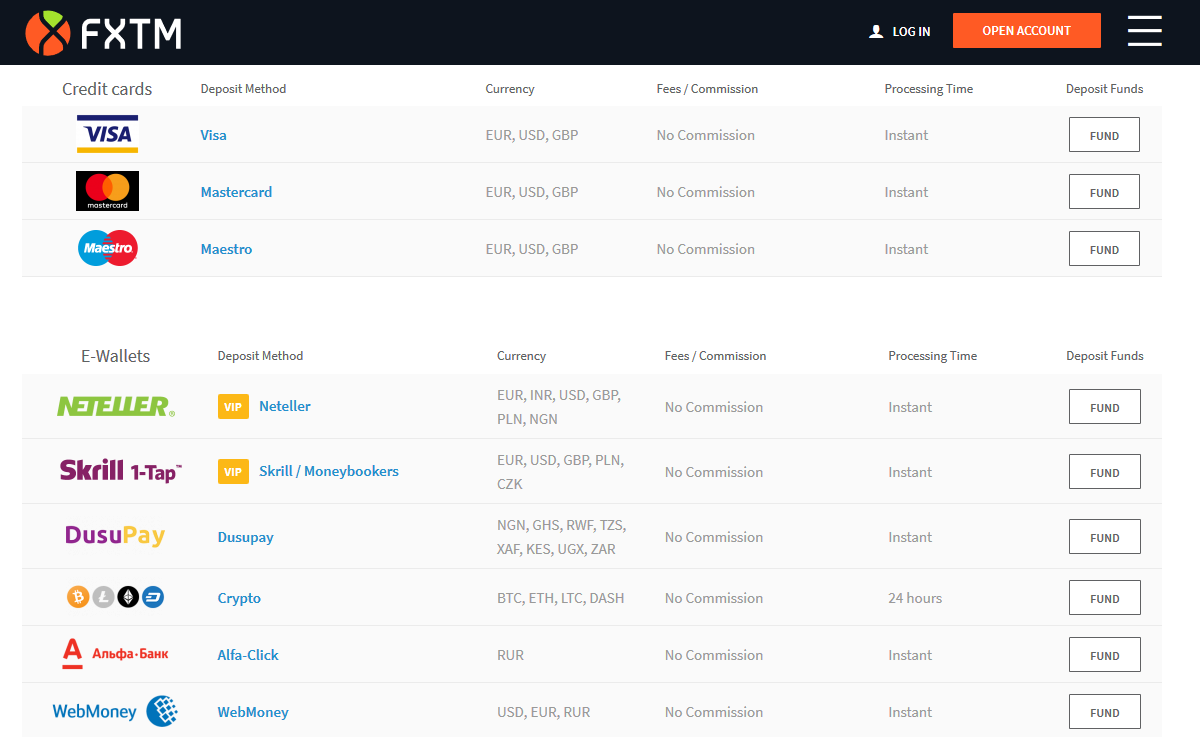
Task: Click the Visa card logo
Action: 107,134
